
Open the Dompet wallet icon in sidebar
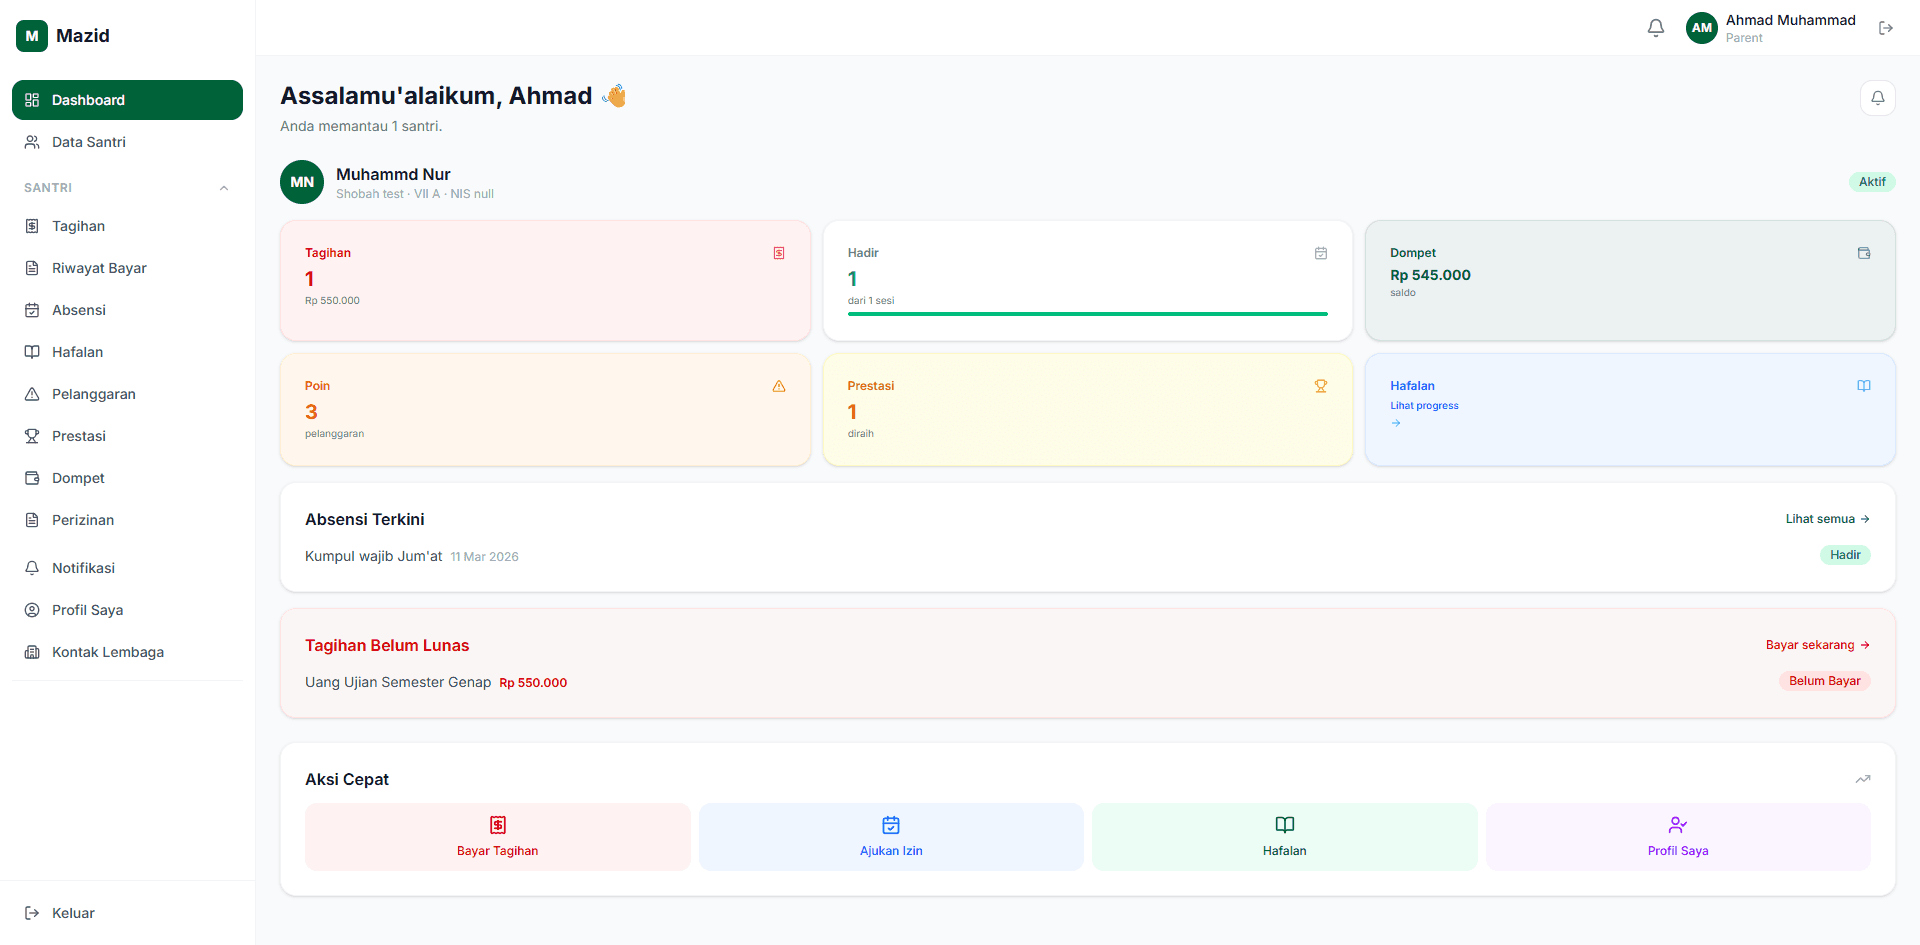click(31, 478)
